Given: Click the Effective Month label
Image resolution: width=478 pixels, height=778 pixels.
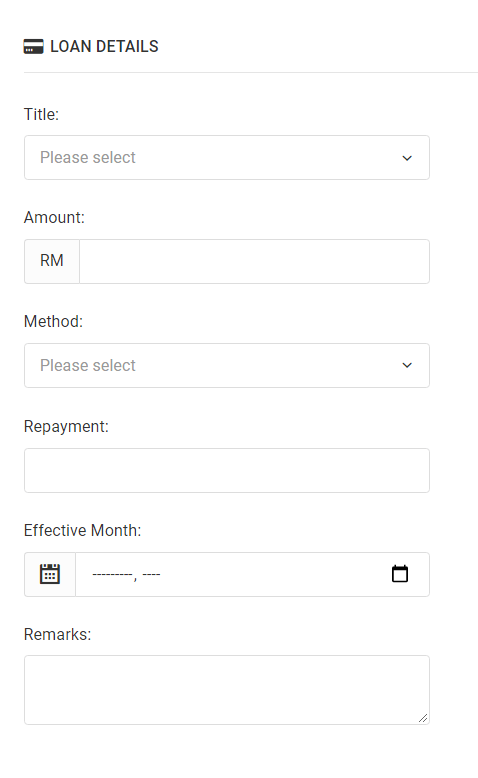Looking at the screenshot, I should point(82,530).
